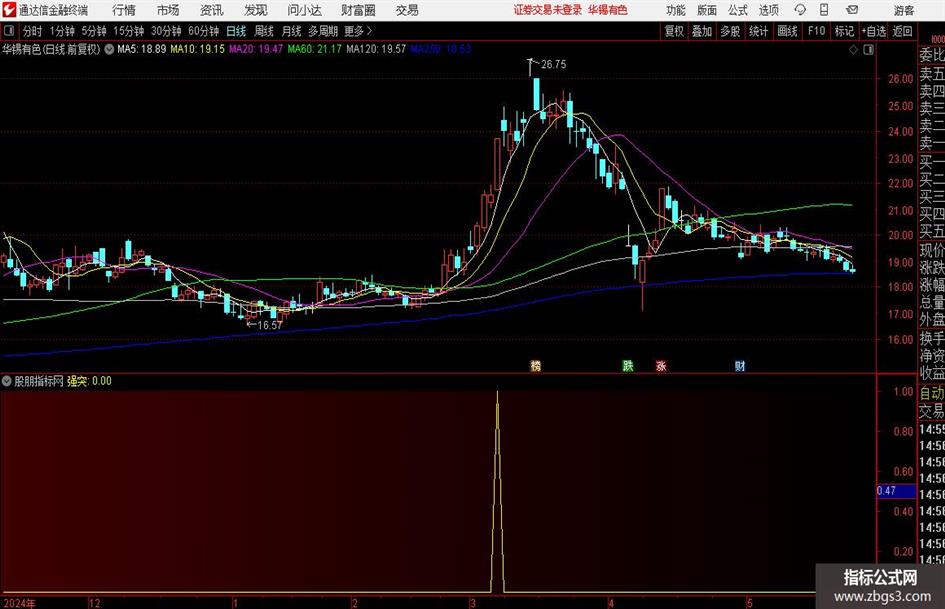Screen dimensions: 945x609
Task: Click the 游客 user account label
Action: (x=903, y=10)
